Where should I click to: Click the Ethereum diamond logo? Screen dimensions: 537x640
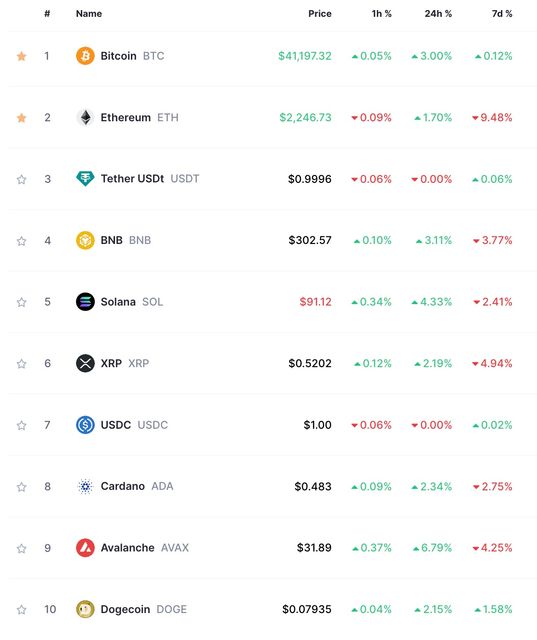(85, 118)
